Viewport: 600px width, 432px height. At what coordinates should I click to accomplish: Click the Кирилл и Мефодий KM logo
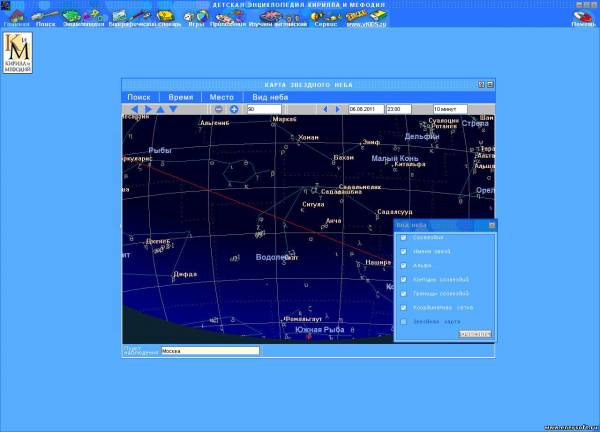pyautogui.click(x=18, y=53)
